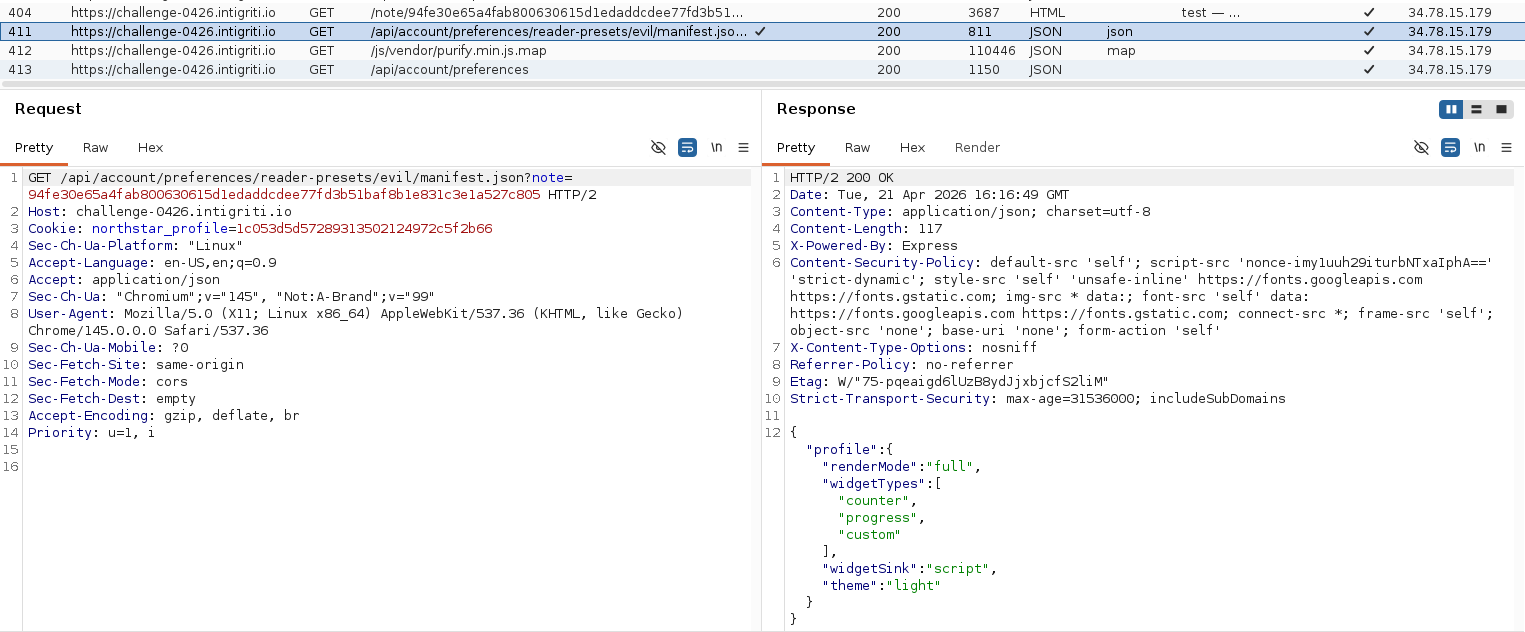This screenshot has height=632, width=1525.
Task: Open the Response panel hamburger menu
Action: tap(1506, 147)
